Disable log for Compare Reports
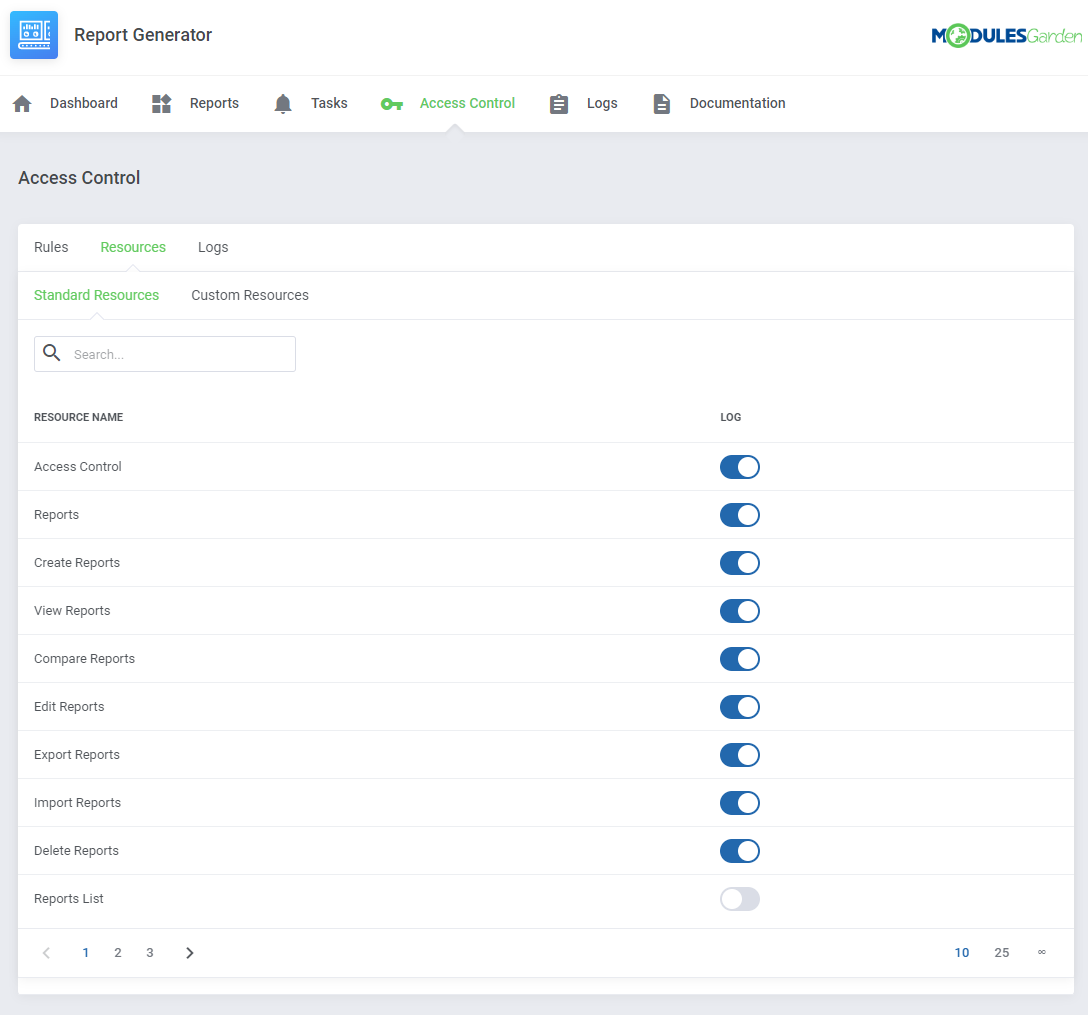 (x=740, y=658)
